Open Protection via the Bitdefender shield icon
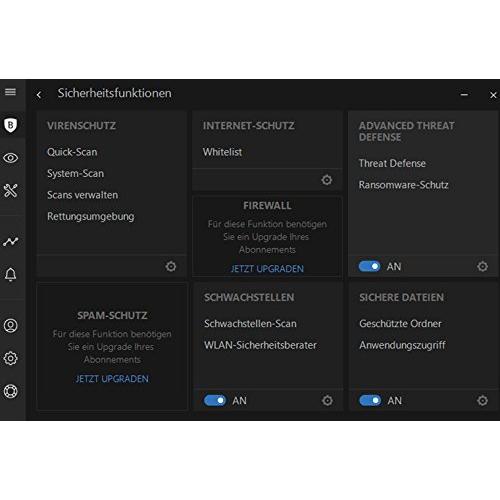 10,125
